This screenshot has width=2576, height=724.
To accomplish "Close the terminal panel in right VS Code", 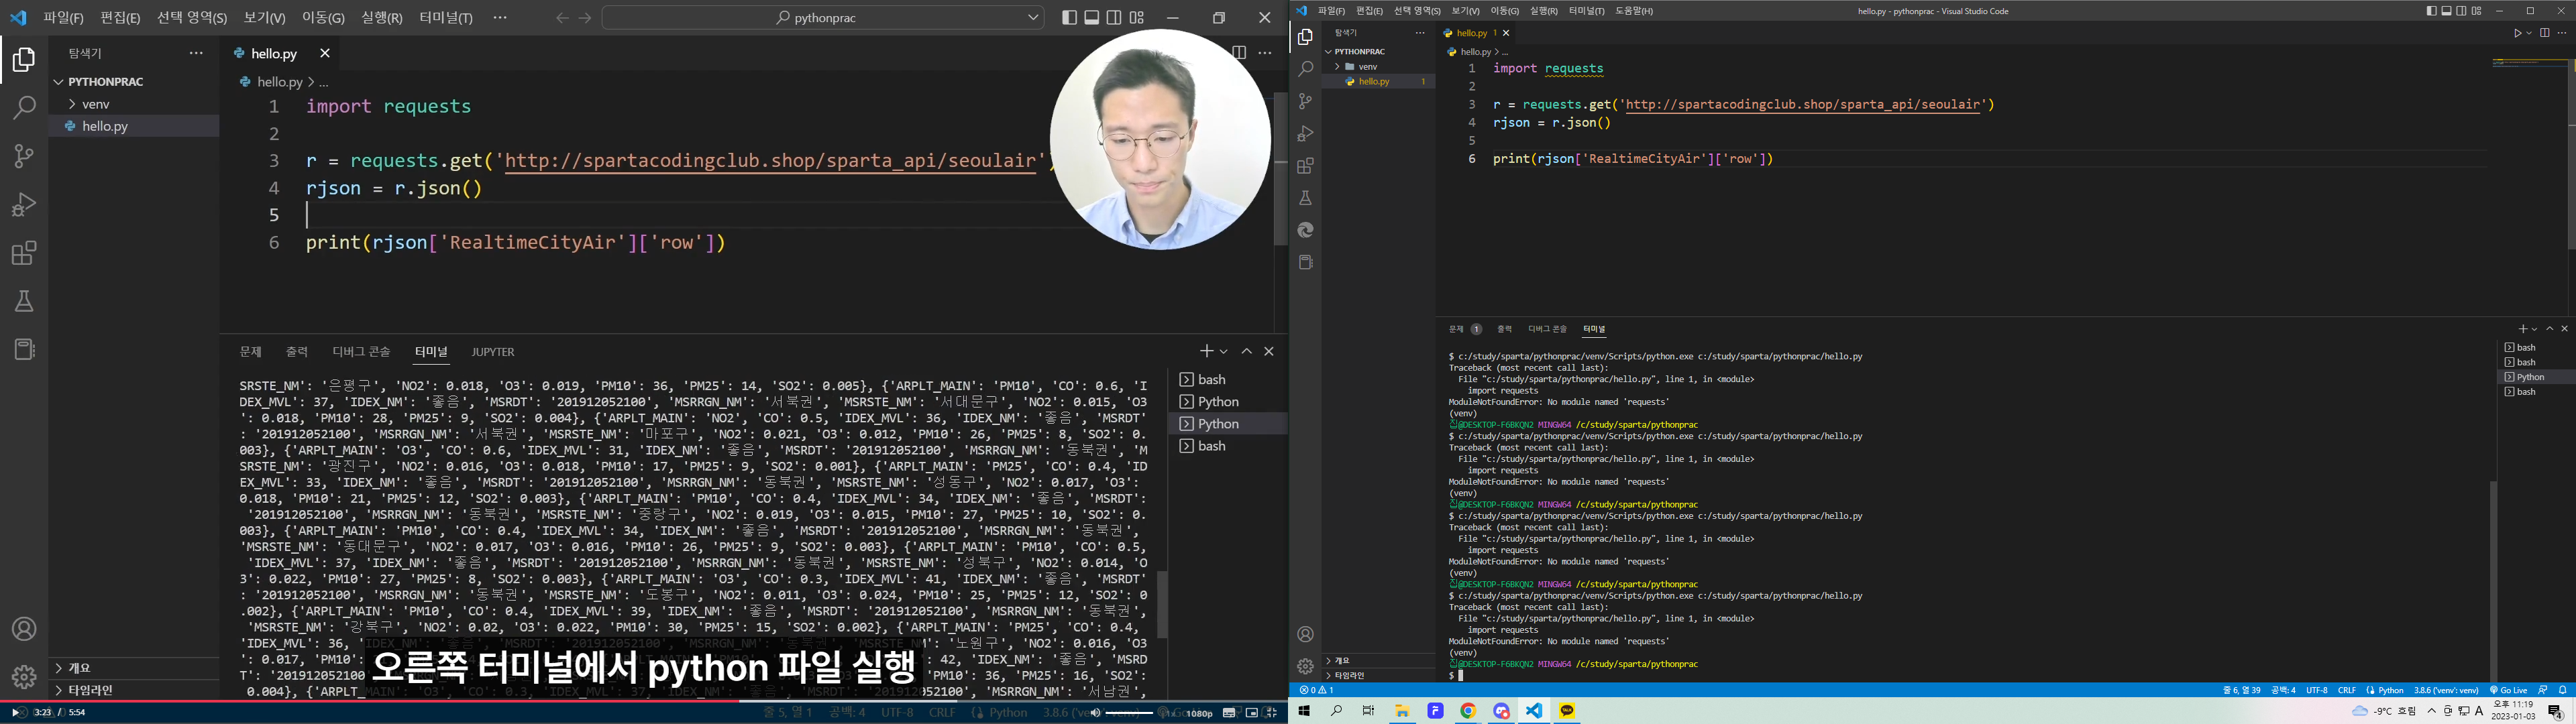I will (x=2564, y=329).
